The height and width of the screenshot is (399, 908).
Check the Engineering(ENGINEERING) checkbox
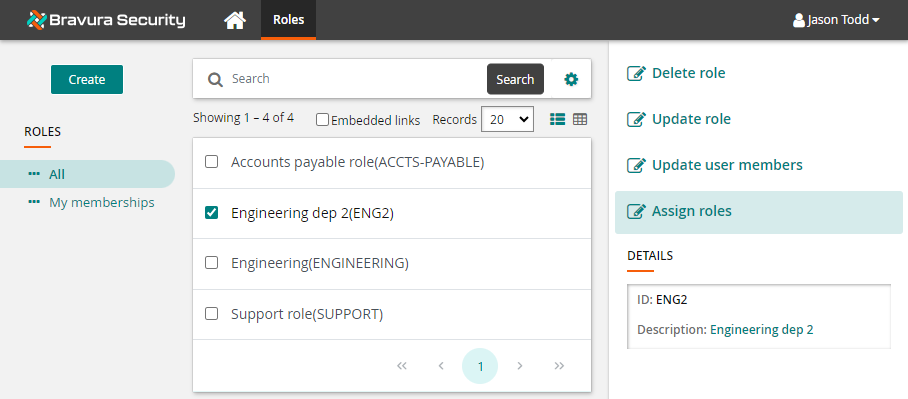click(x=211, y=263)
